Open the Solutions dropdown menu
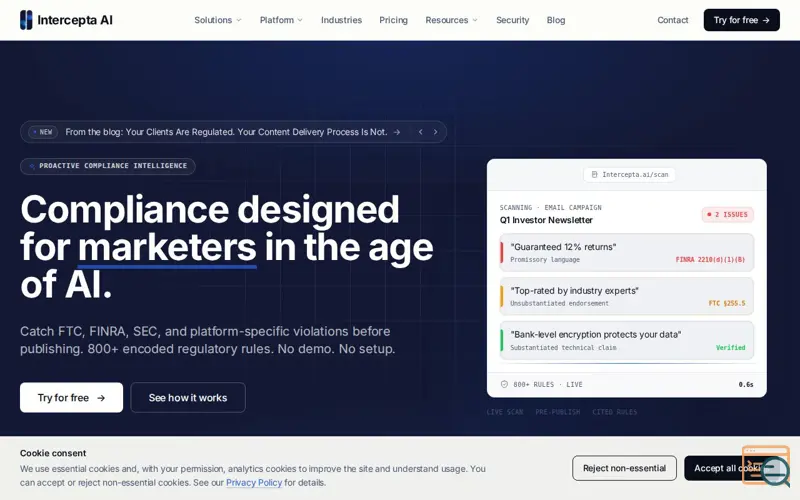The width and height of the screenshot is (800, 500). 218,20
